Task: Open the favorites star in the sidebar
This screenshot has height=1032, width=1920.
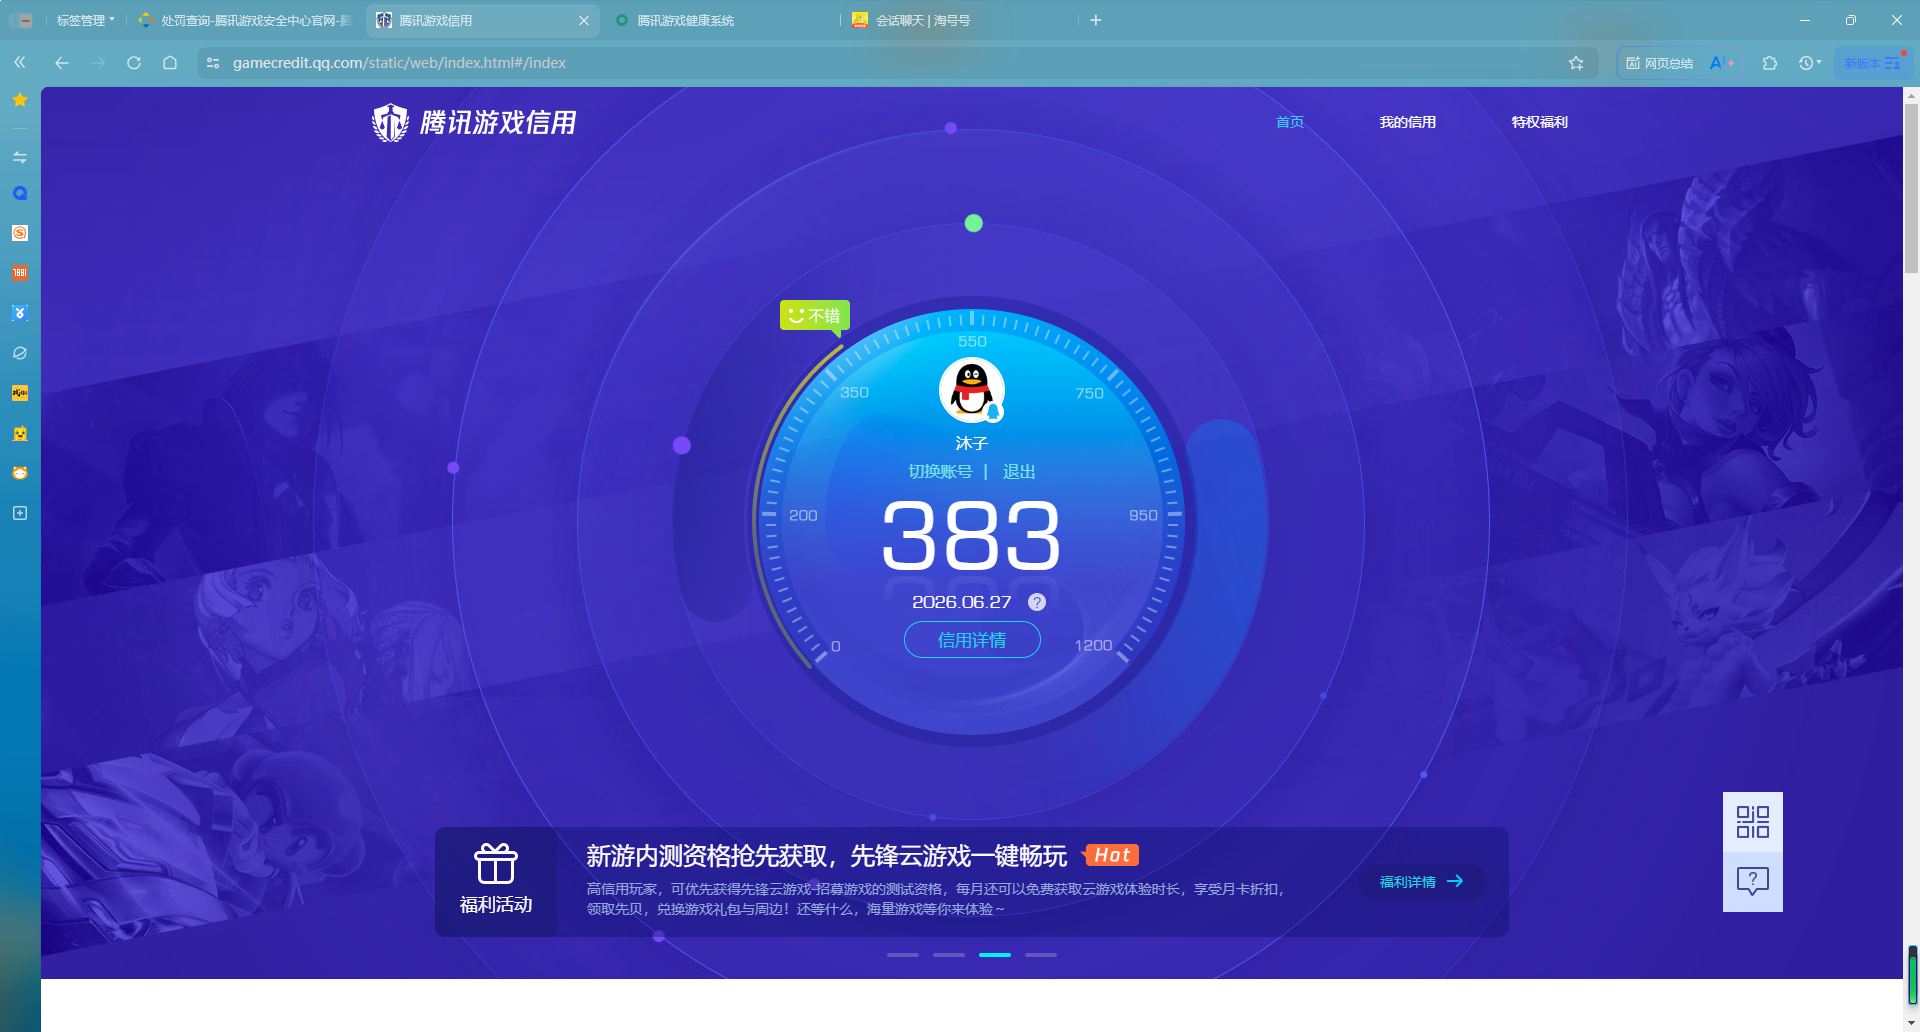Action: [20, 99]
